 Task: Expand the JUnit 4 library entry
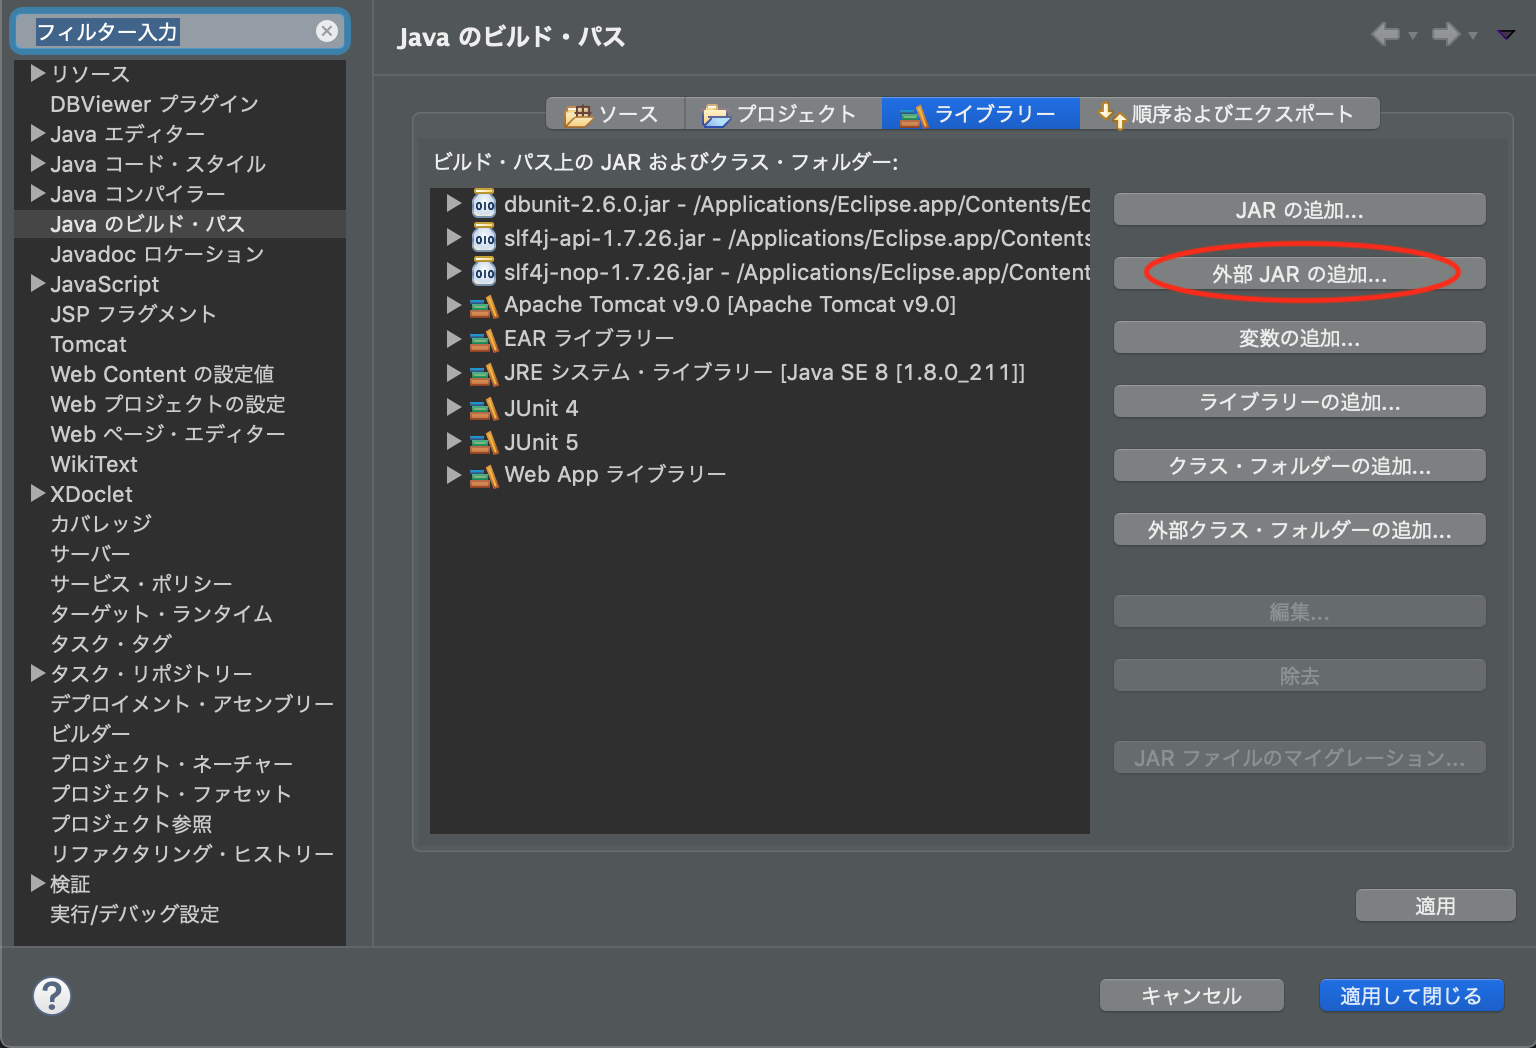[454, 408]
